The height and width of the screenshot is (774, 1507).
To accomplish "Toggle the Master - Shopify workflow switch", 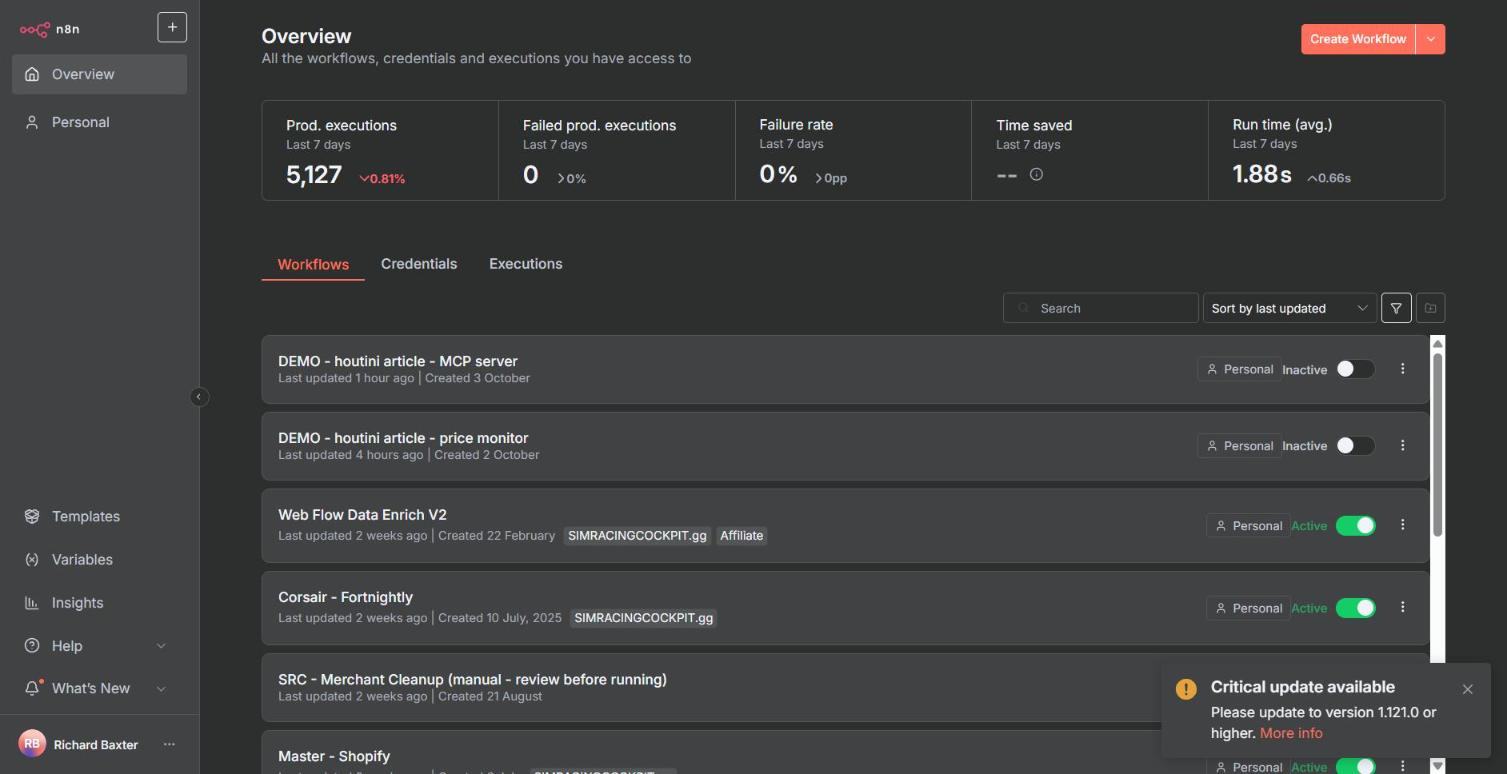I will [x=1355, y=766].
